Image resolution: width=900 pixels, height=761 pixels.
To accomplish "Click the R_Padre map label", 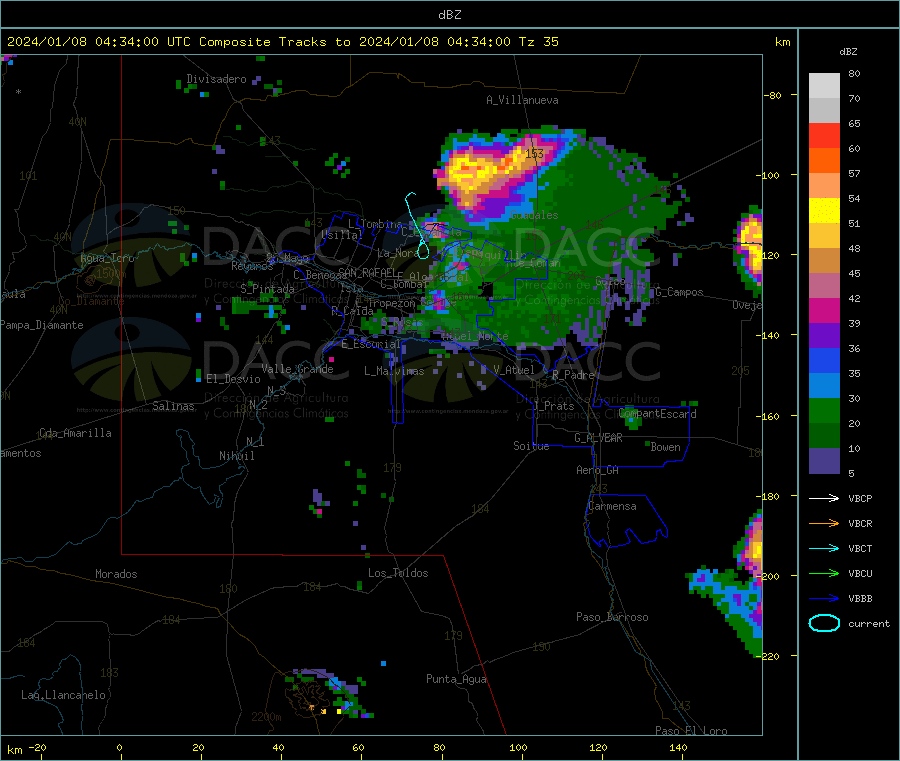I will pos(573,375).
